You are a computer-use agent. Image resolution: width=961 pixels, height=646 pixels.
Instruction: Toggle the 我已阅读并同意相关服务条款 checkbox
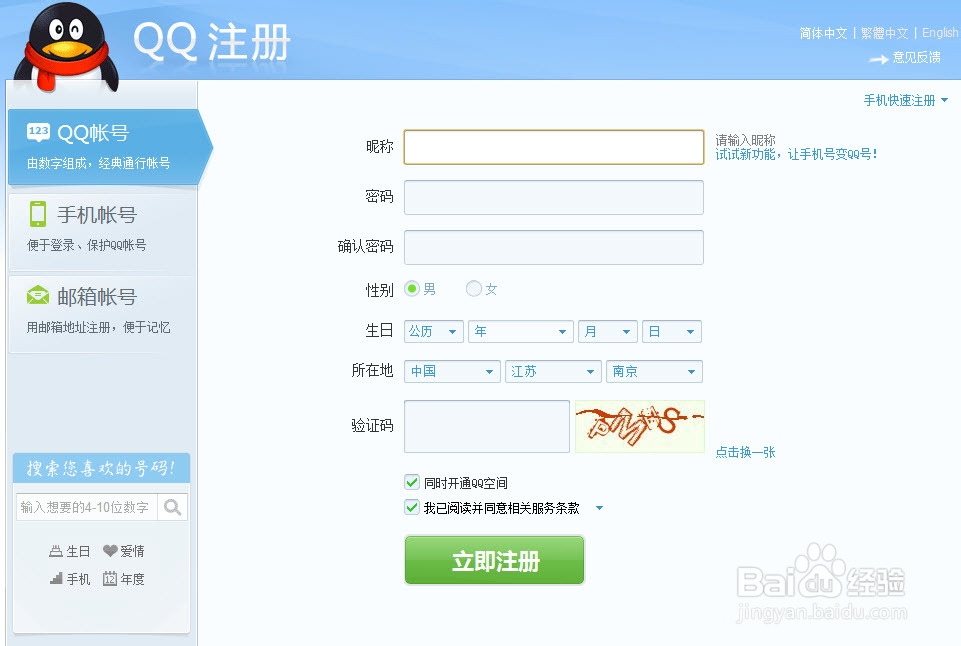click(412, 507)
